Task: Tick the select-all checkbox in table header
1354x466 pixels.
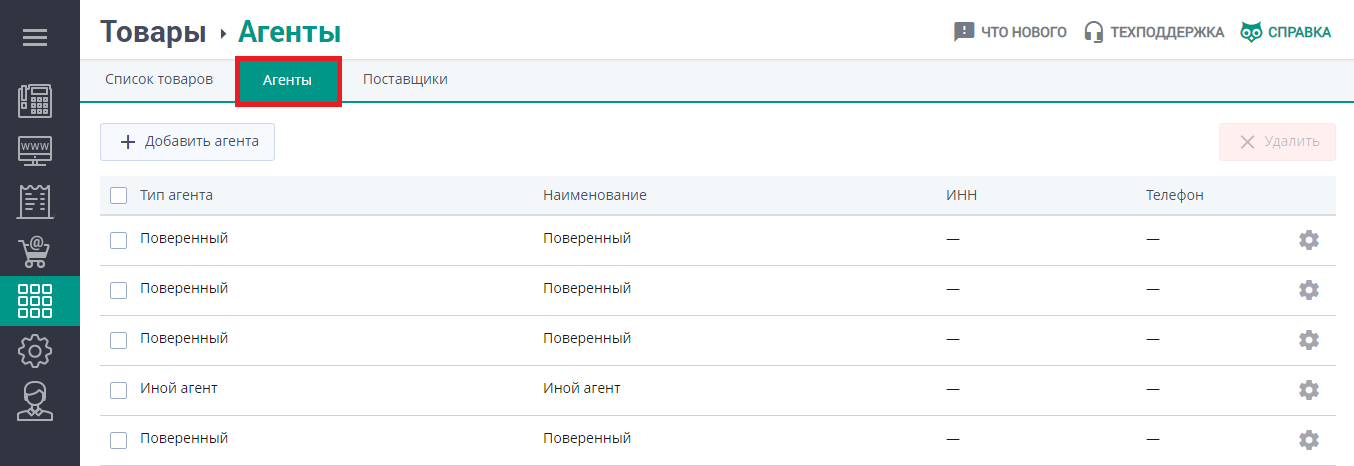Action: [119, 196]
